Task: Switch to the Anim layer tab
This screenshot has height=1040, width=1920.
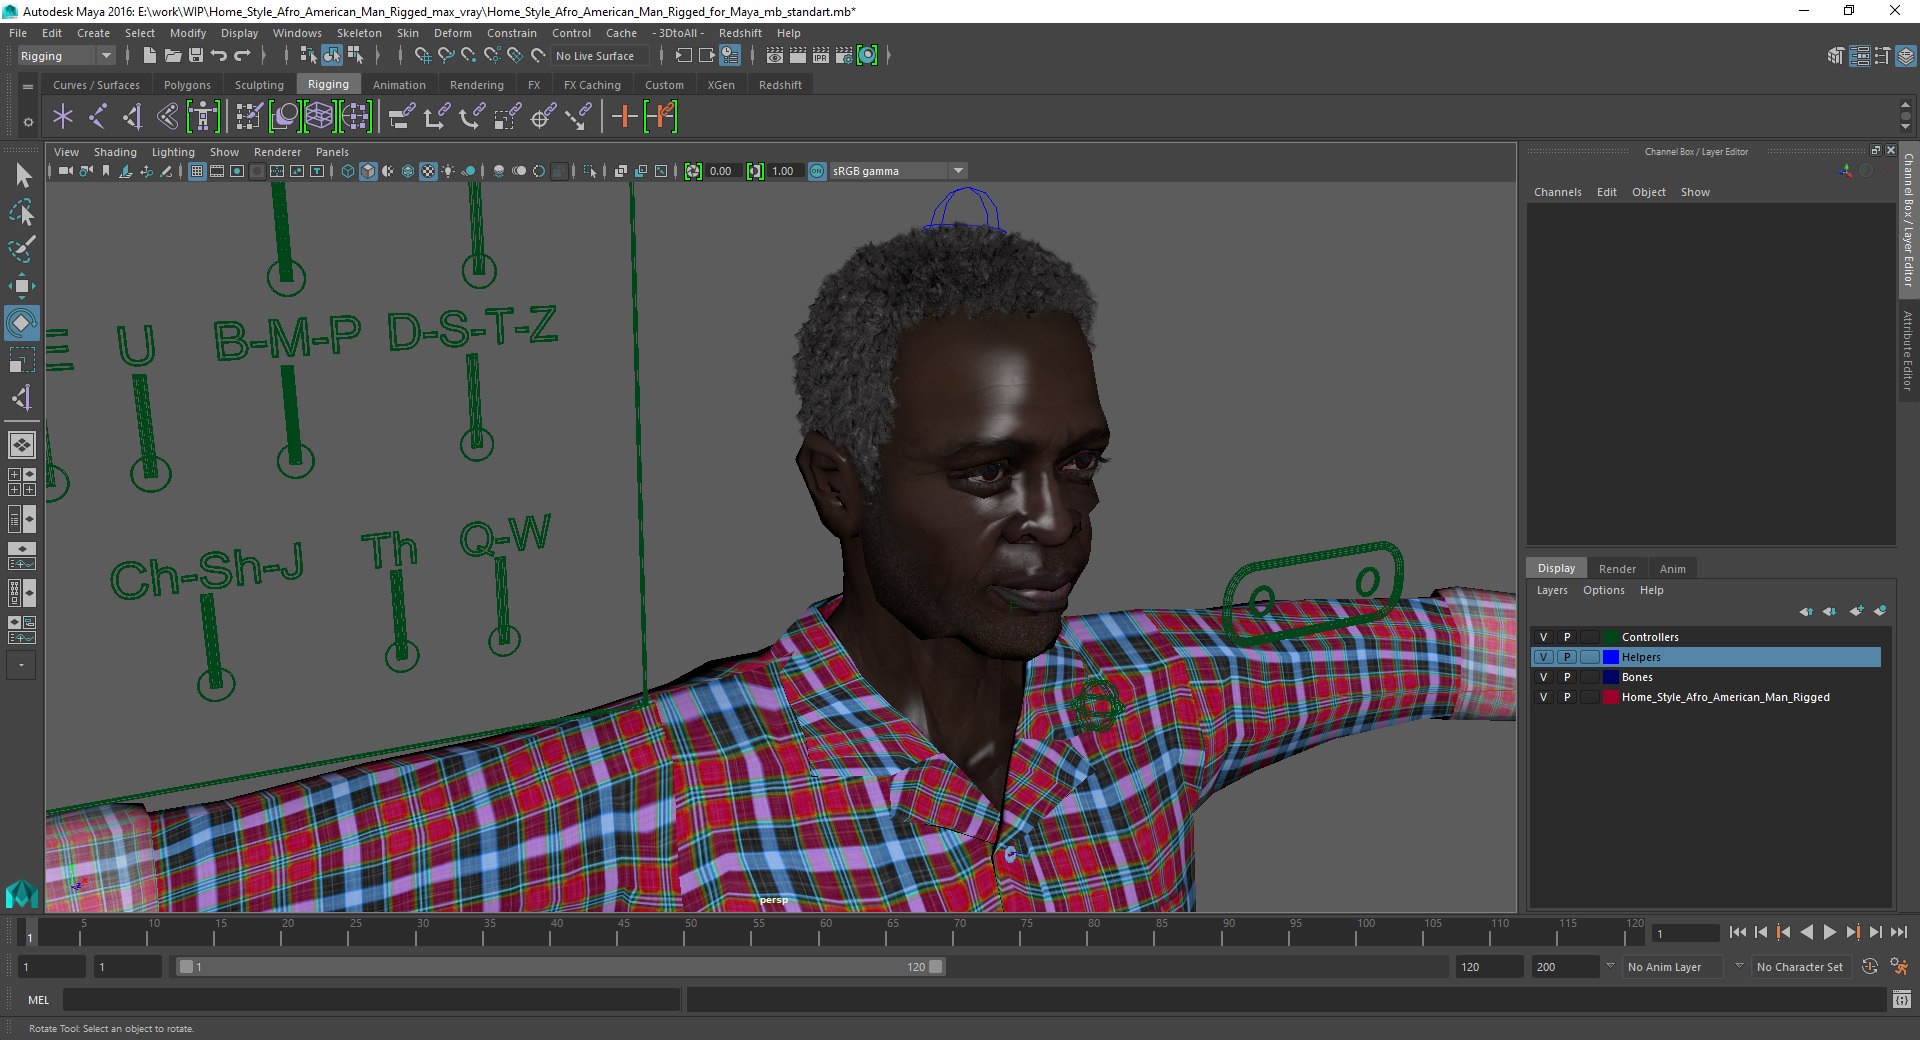Action: coord(1672,568)
